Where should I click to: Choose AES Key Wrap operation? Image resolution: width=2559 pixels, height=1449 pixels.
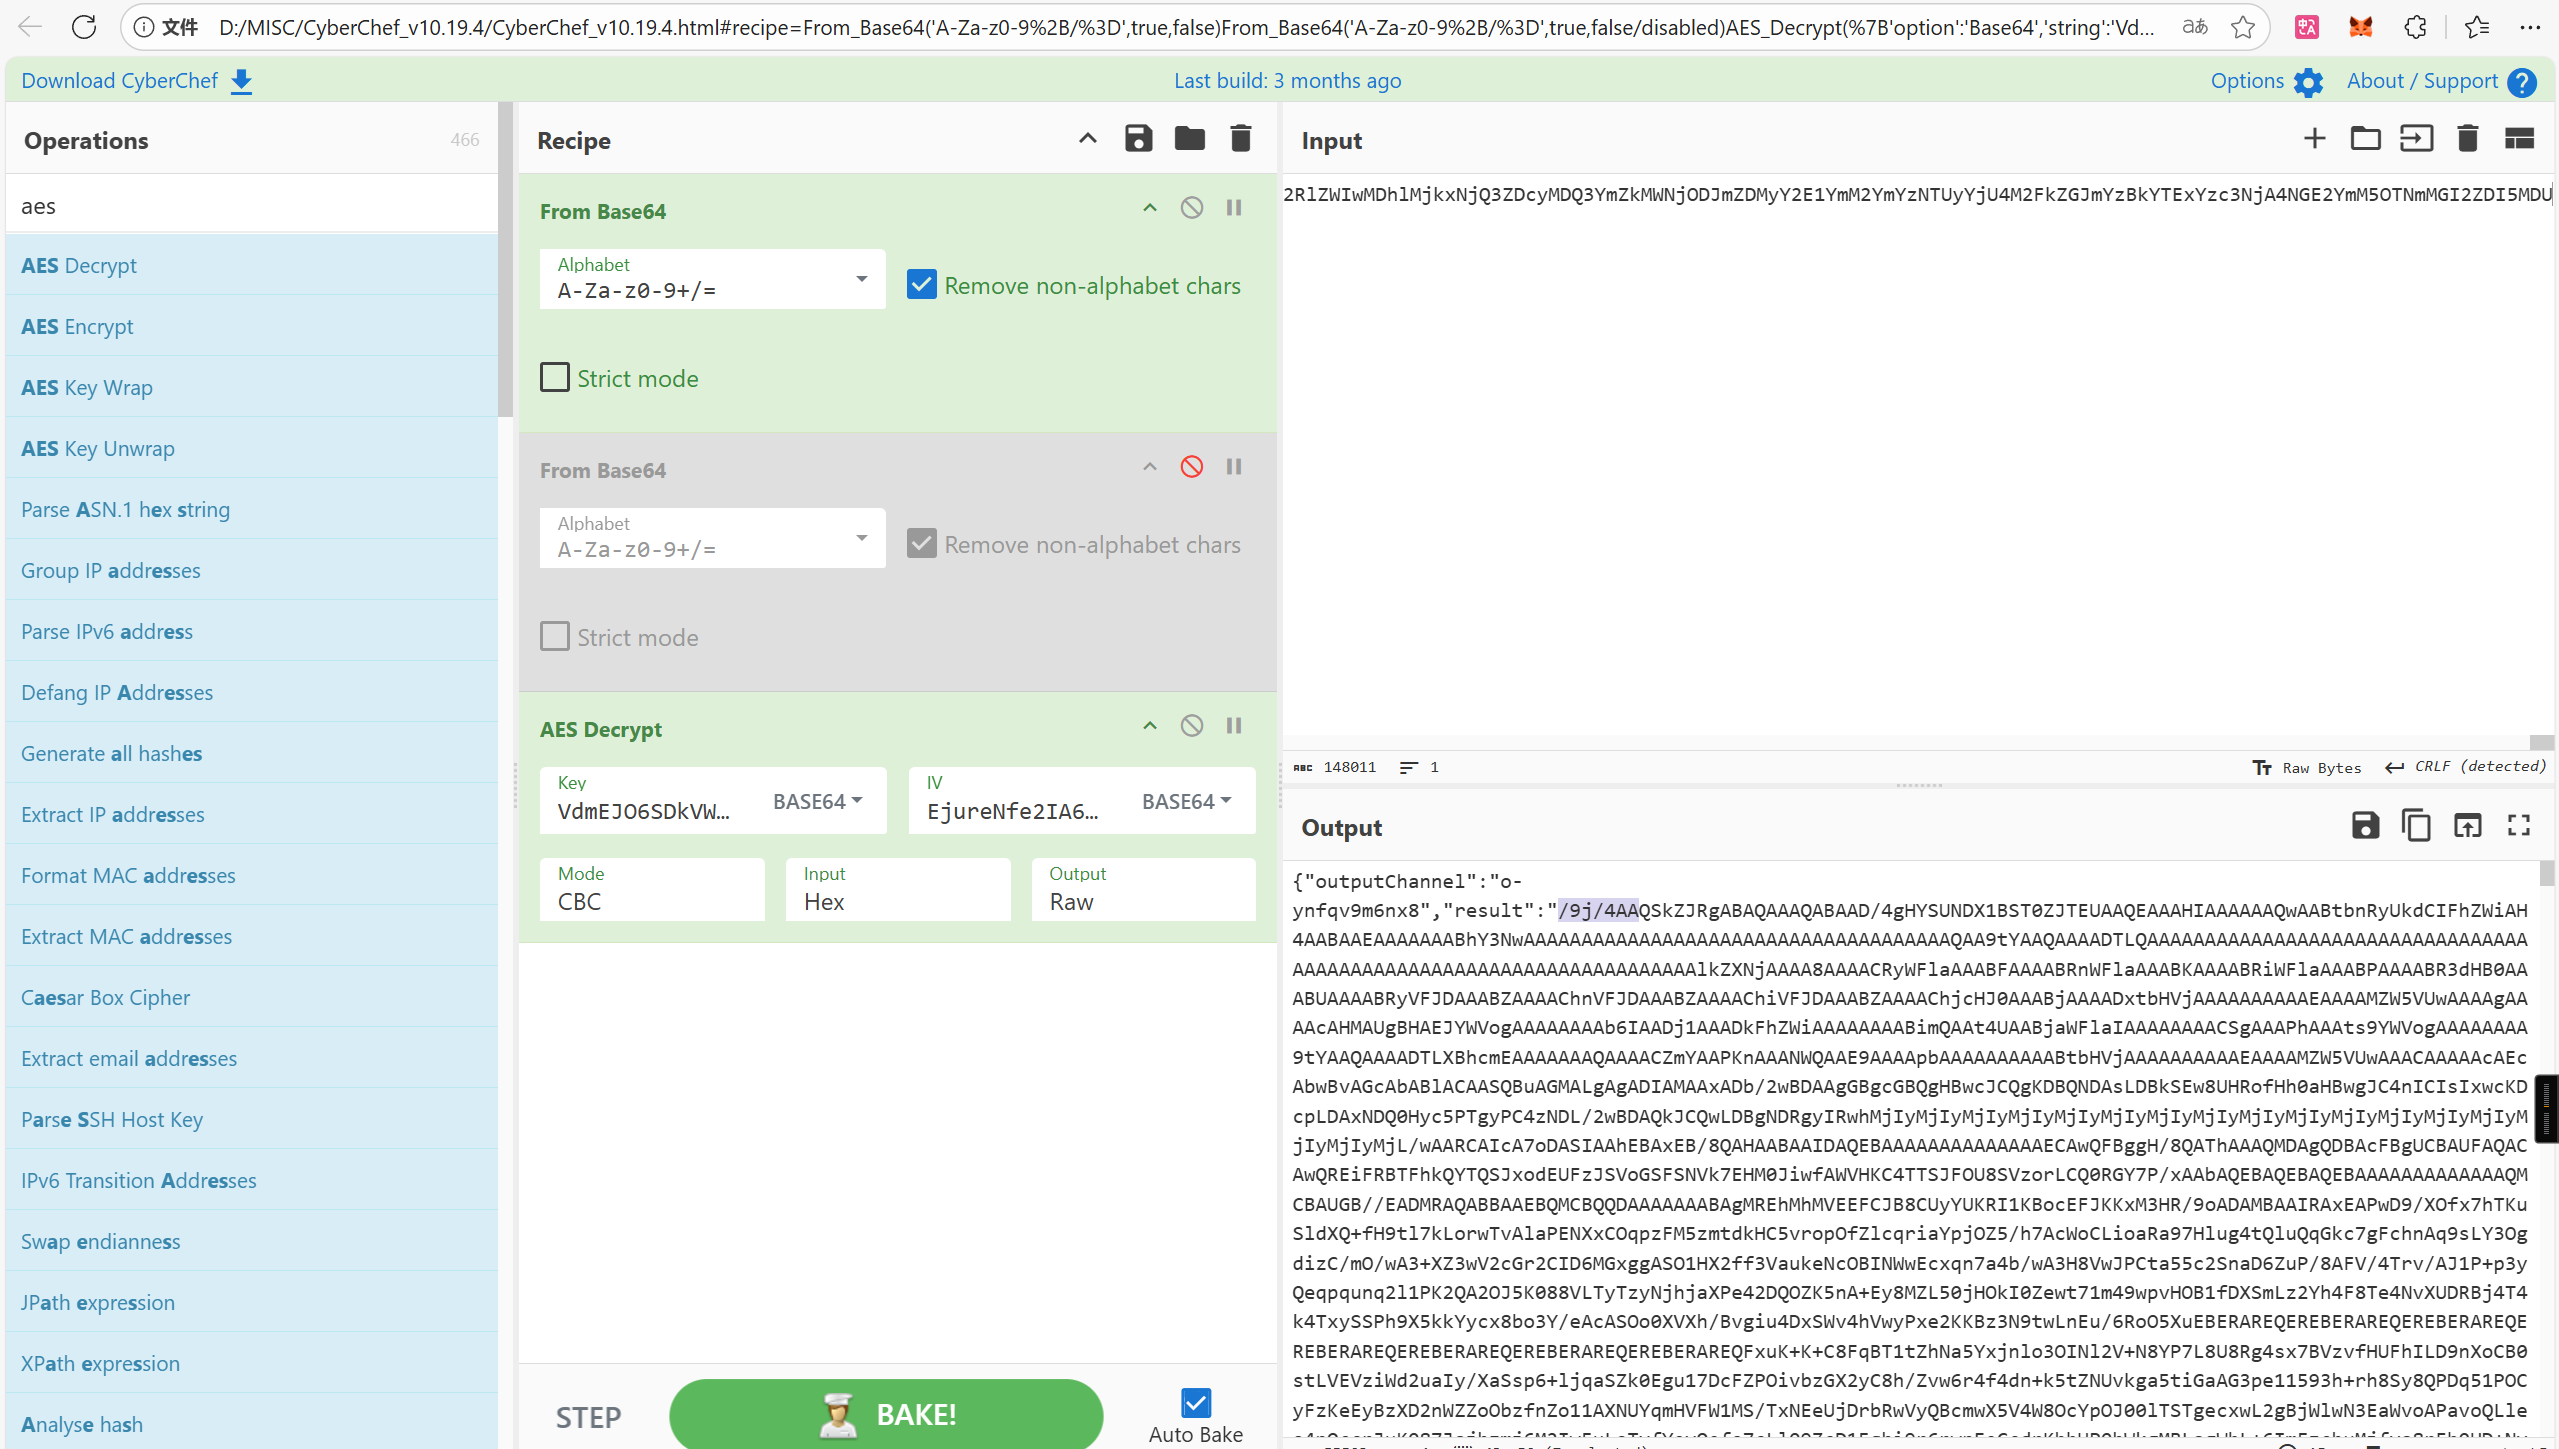(x=87, y=388)
